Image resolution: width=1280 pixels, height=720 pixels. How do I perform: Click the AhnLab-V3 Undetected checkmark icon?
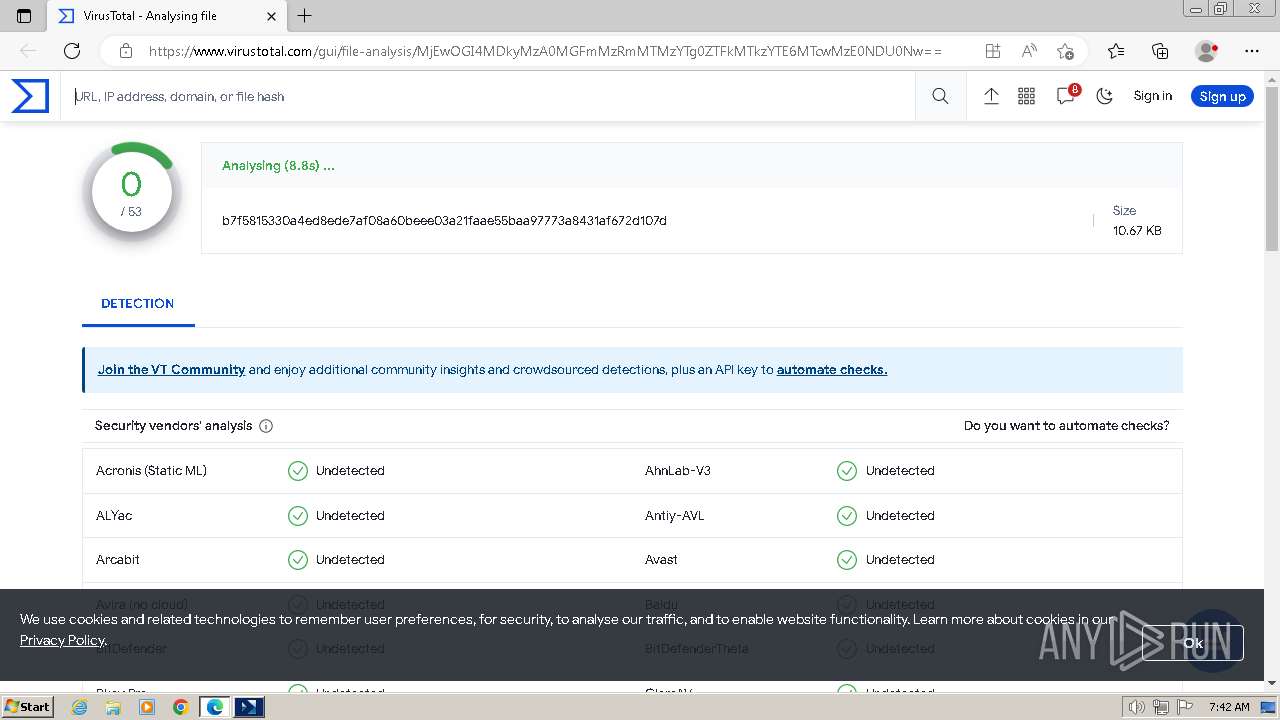tap(847, 471)
